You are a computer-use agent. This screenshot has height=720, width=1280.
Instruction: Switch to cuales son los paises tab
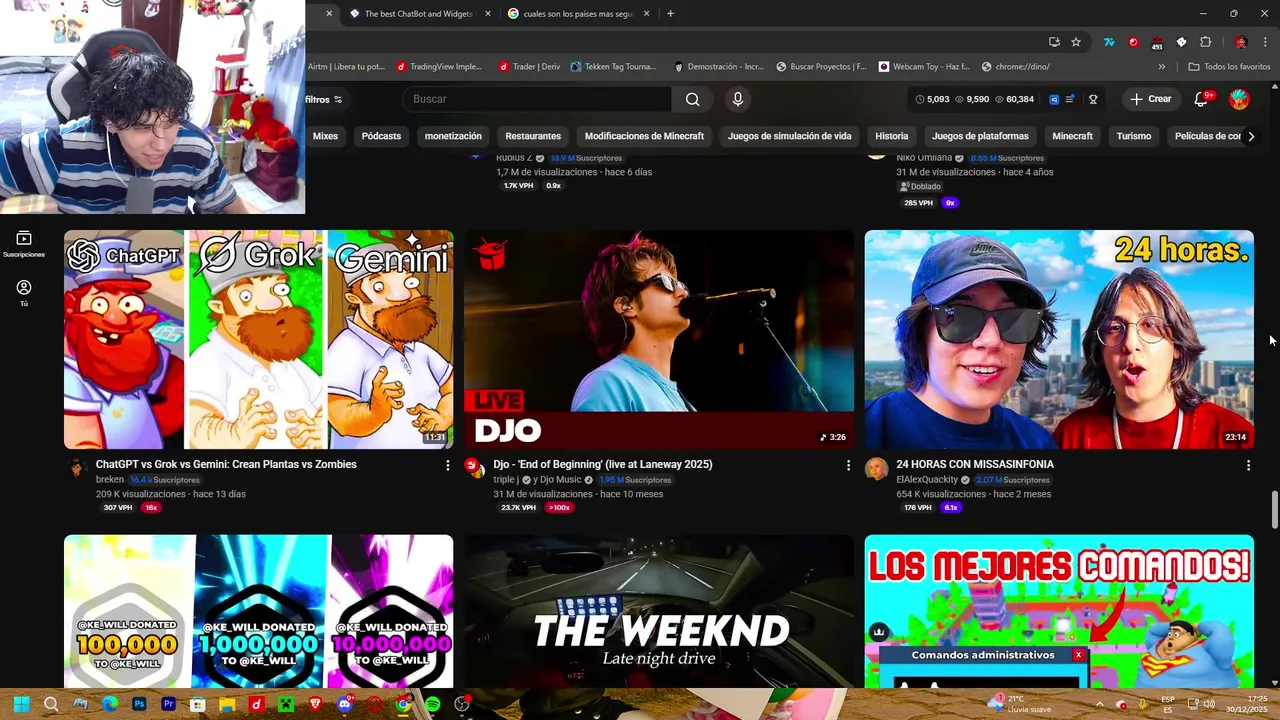point(578,14)
